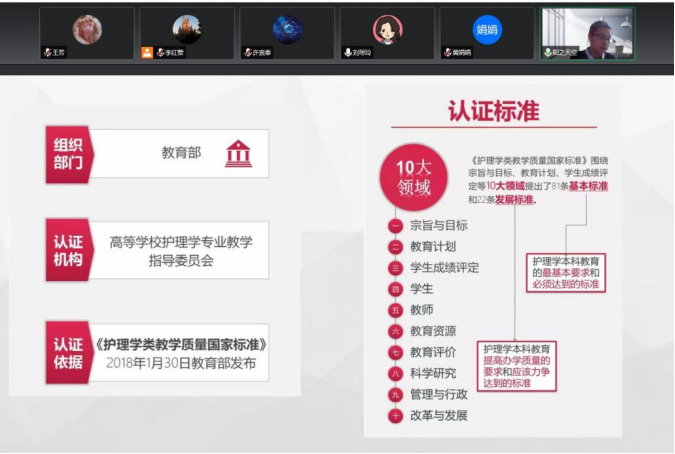
Task: Click the microphone icon on the cartoon girl avatar tile
Action: [347, 52]
